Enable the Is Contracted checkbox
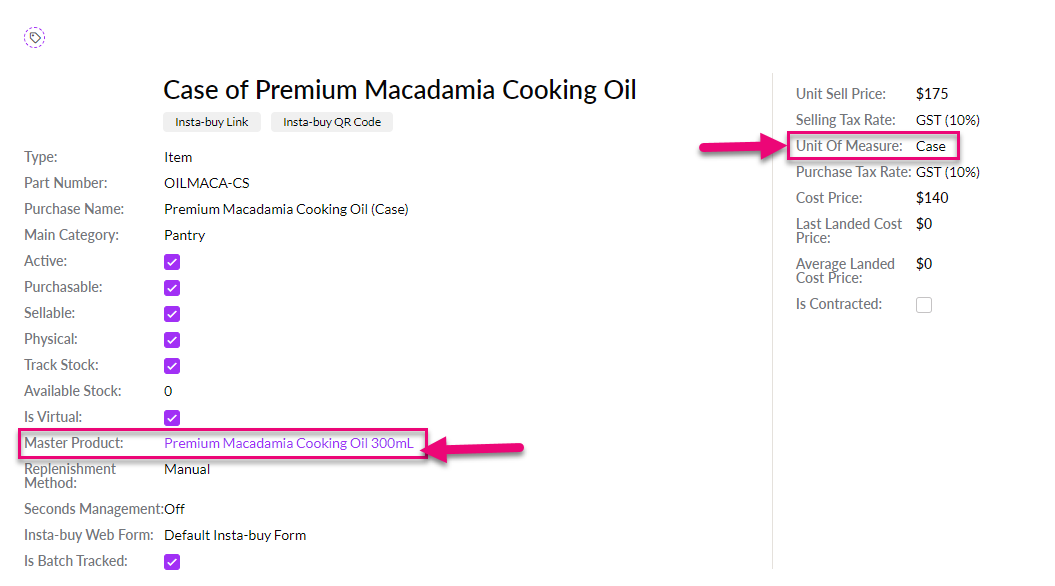The width and height of the screenshot is (1055, 586). coord(924,305)
